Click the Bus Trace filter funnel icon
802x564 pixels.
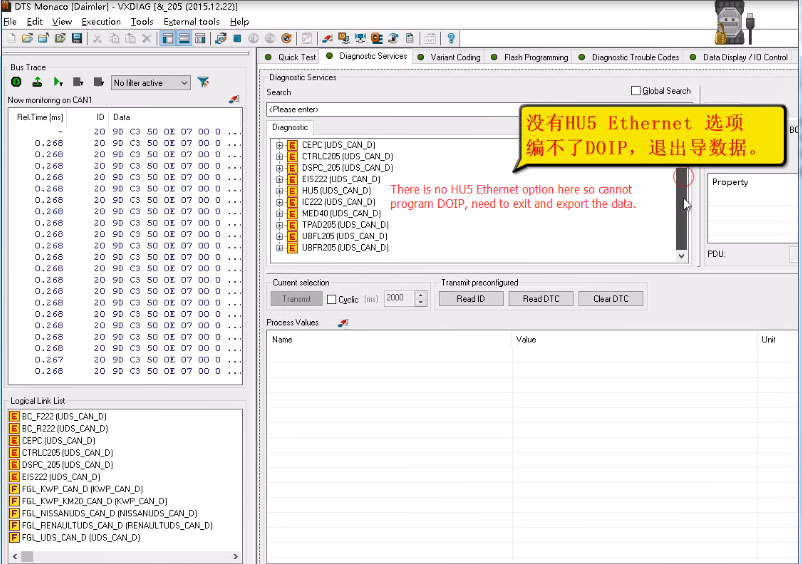(203, 82)
